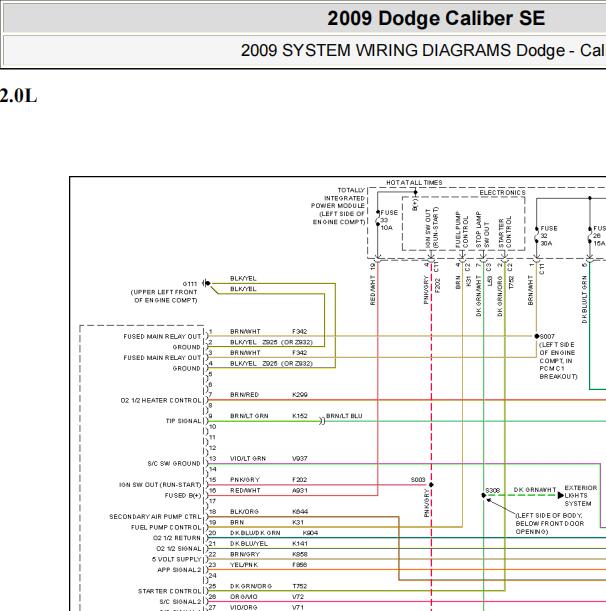The image size is (606, 611).
Task: Click circuit code 'K299'
Action: (x=300, y=395)
